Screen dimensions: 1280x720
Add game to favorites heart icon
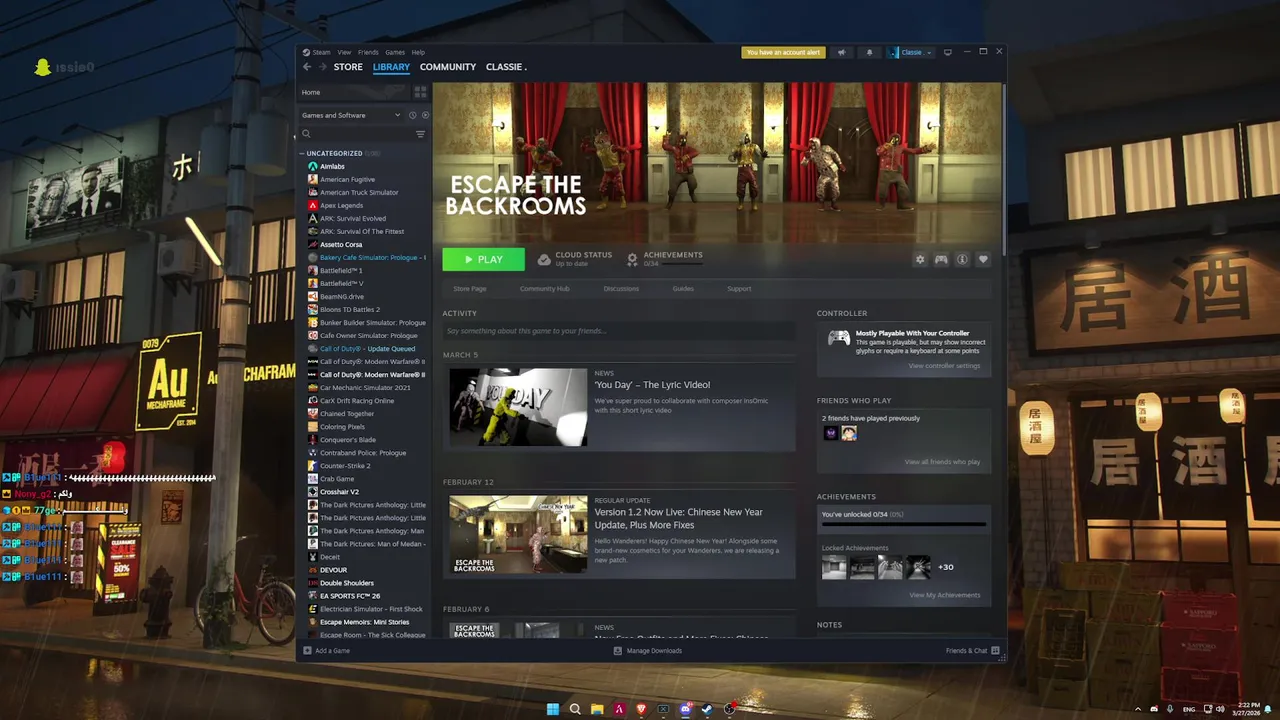(x=983, y=259)
